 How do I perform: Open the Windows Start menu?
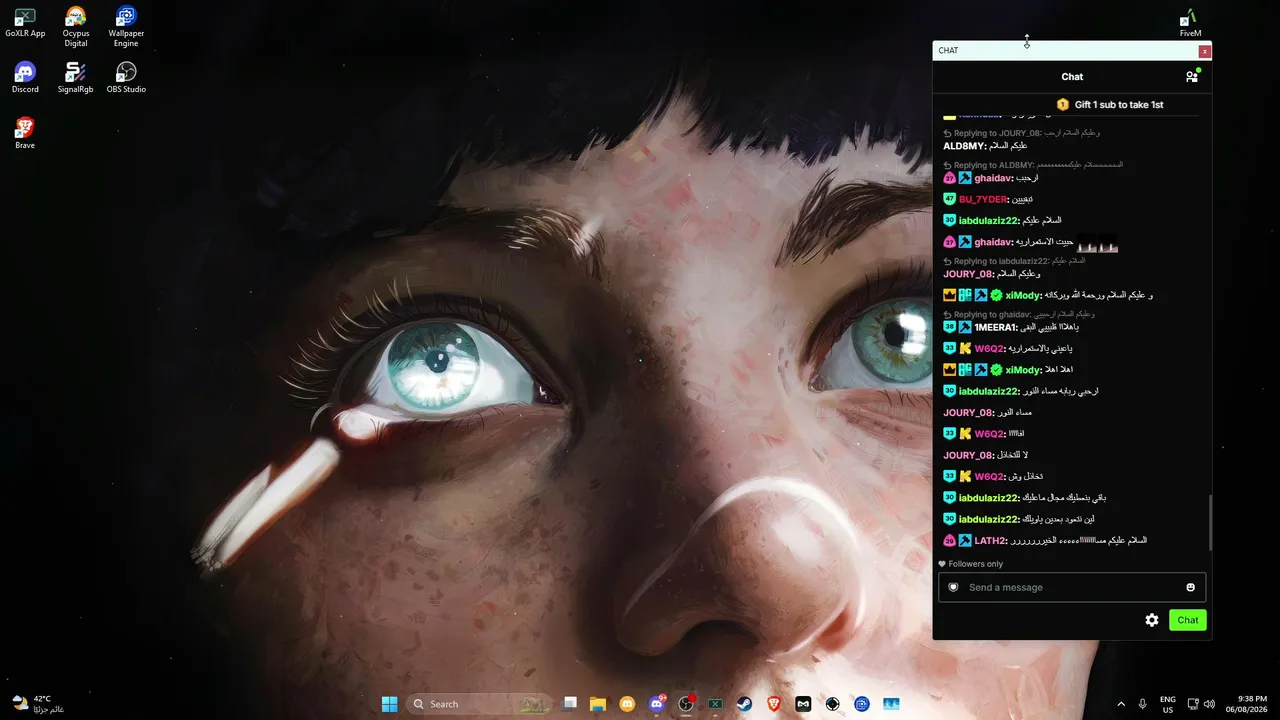pos(389,704)
